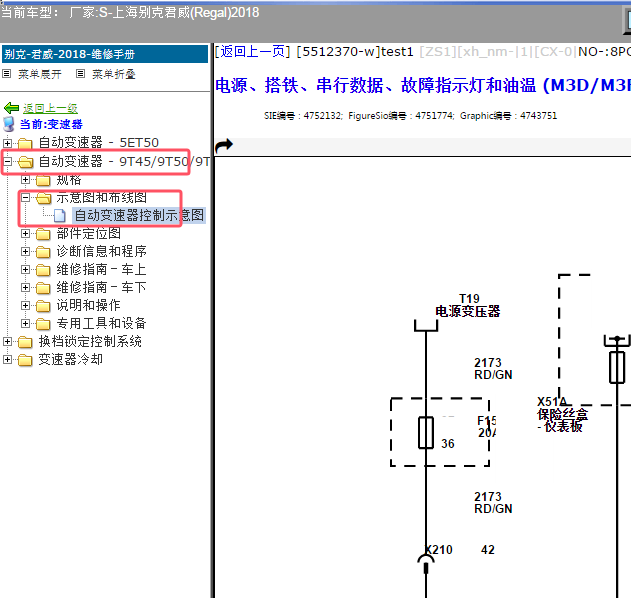Select the 维修指南 - 车下 tree label

click(x=101, y=287)
